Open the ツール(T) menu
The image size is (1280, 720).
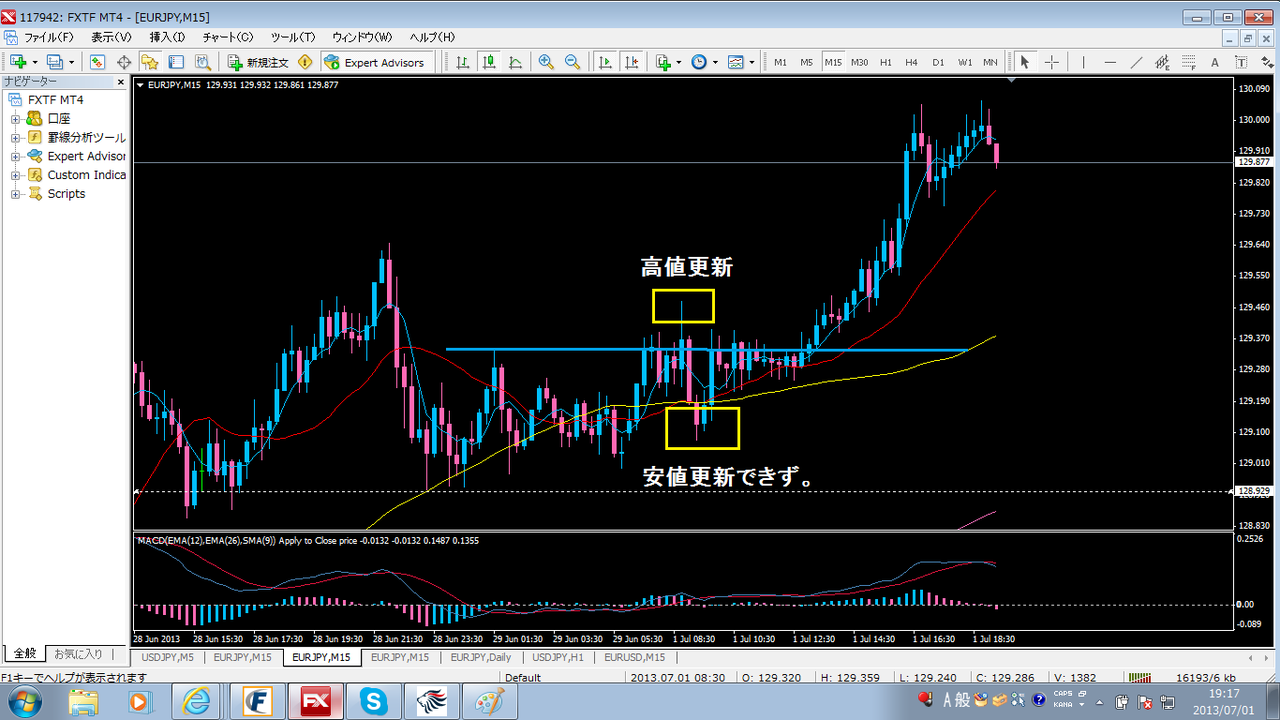pos(293,37)
